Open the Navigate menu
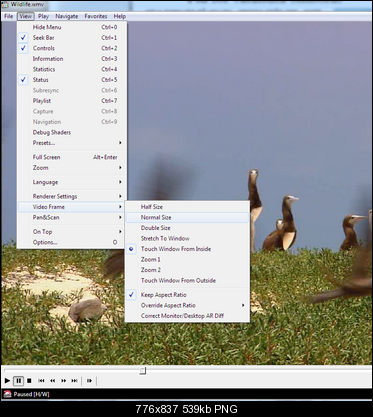Image resolution: width=373 pixels, height=417 pixels. 67,16
